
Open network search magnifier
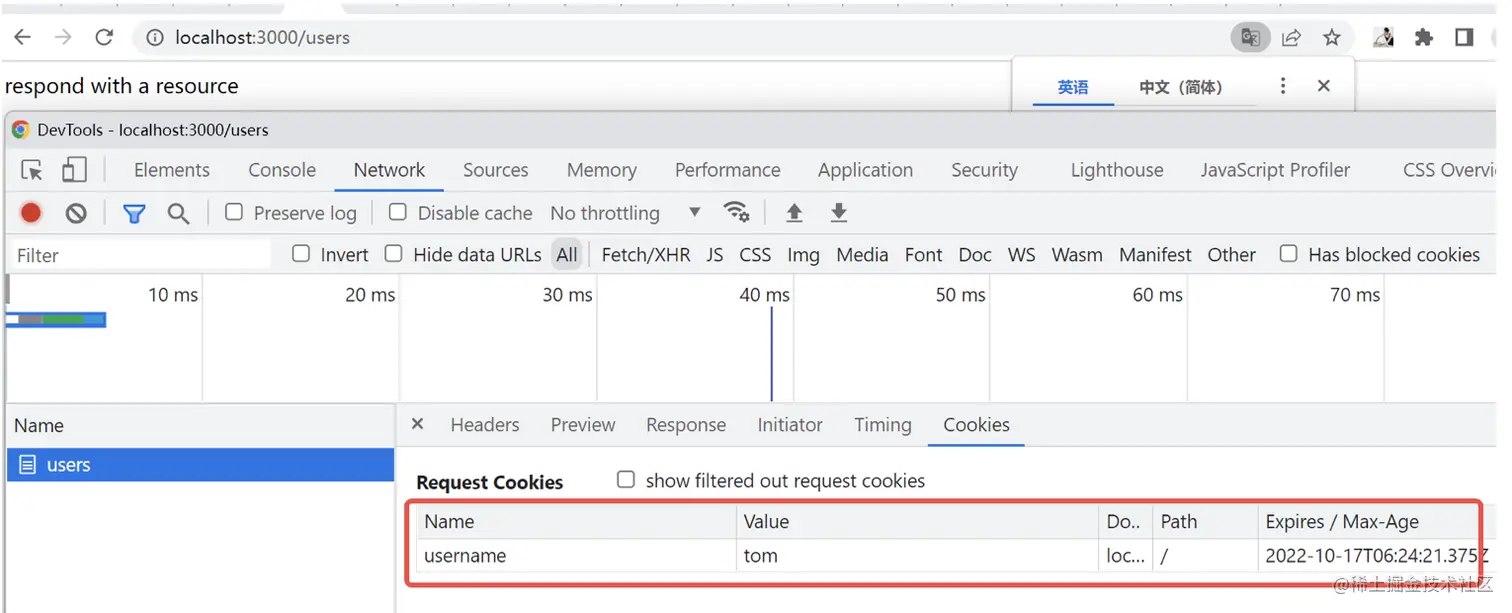coord(178,213)
